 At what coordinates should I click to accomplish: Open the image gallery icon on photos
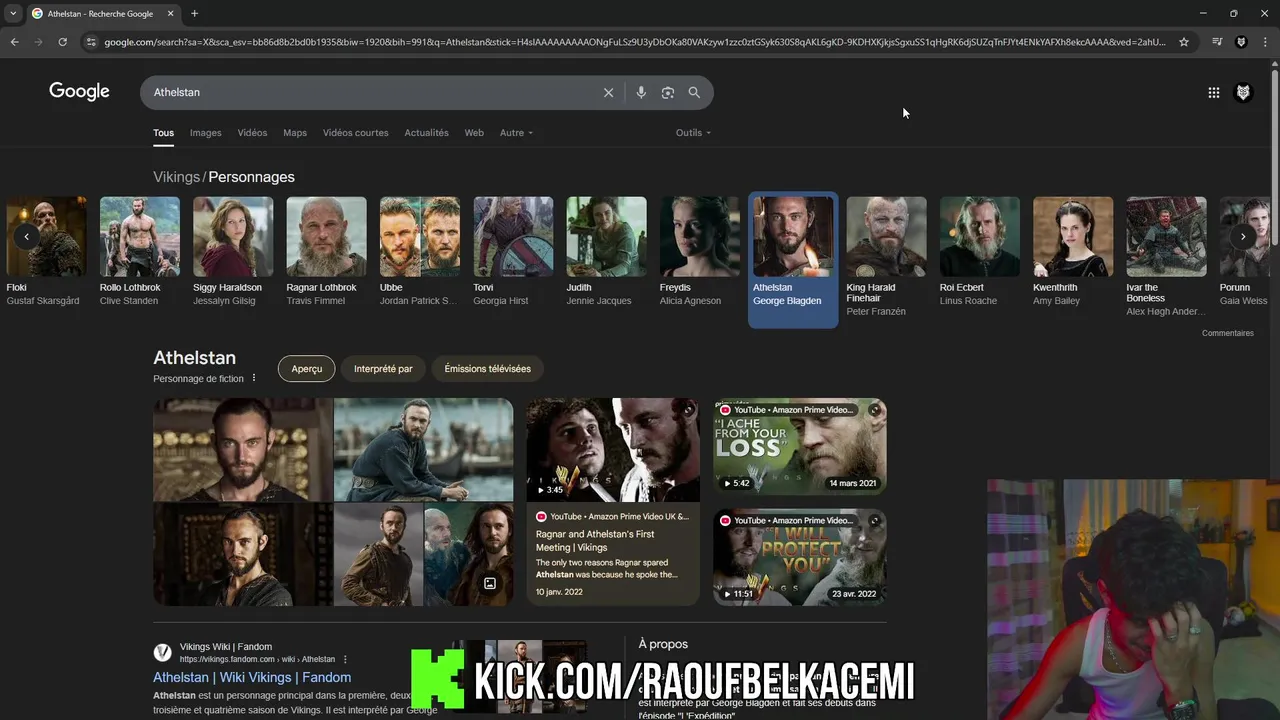tap(490, 583)
